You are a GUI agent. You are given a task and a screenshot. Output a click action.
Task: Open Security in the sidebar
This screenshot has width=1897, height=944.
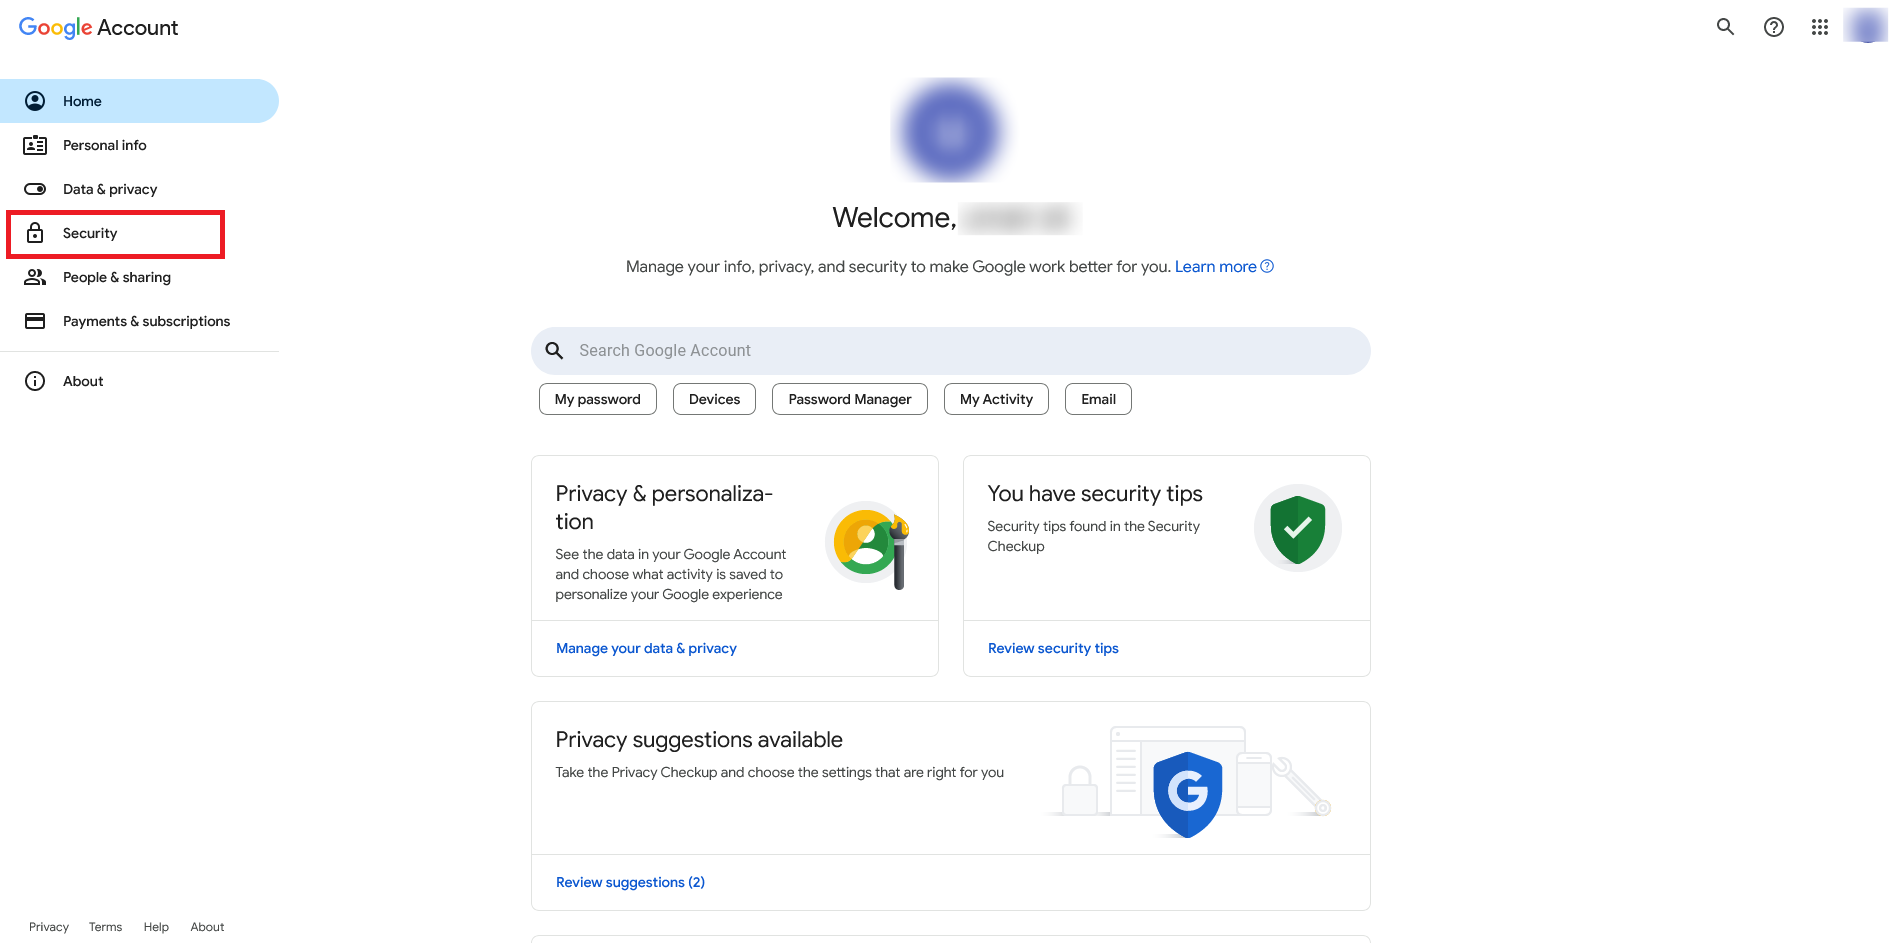point(90,233)
